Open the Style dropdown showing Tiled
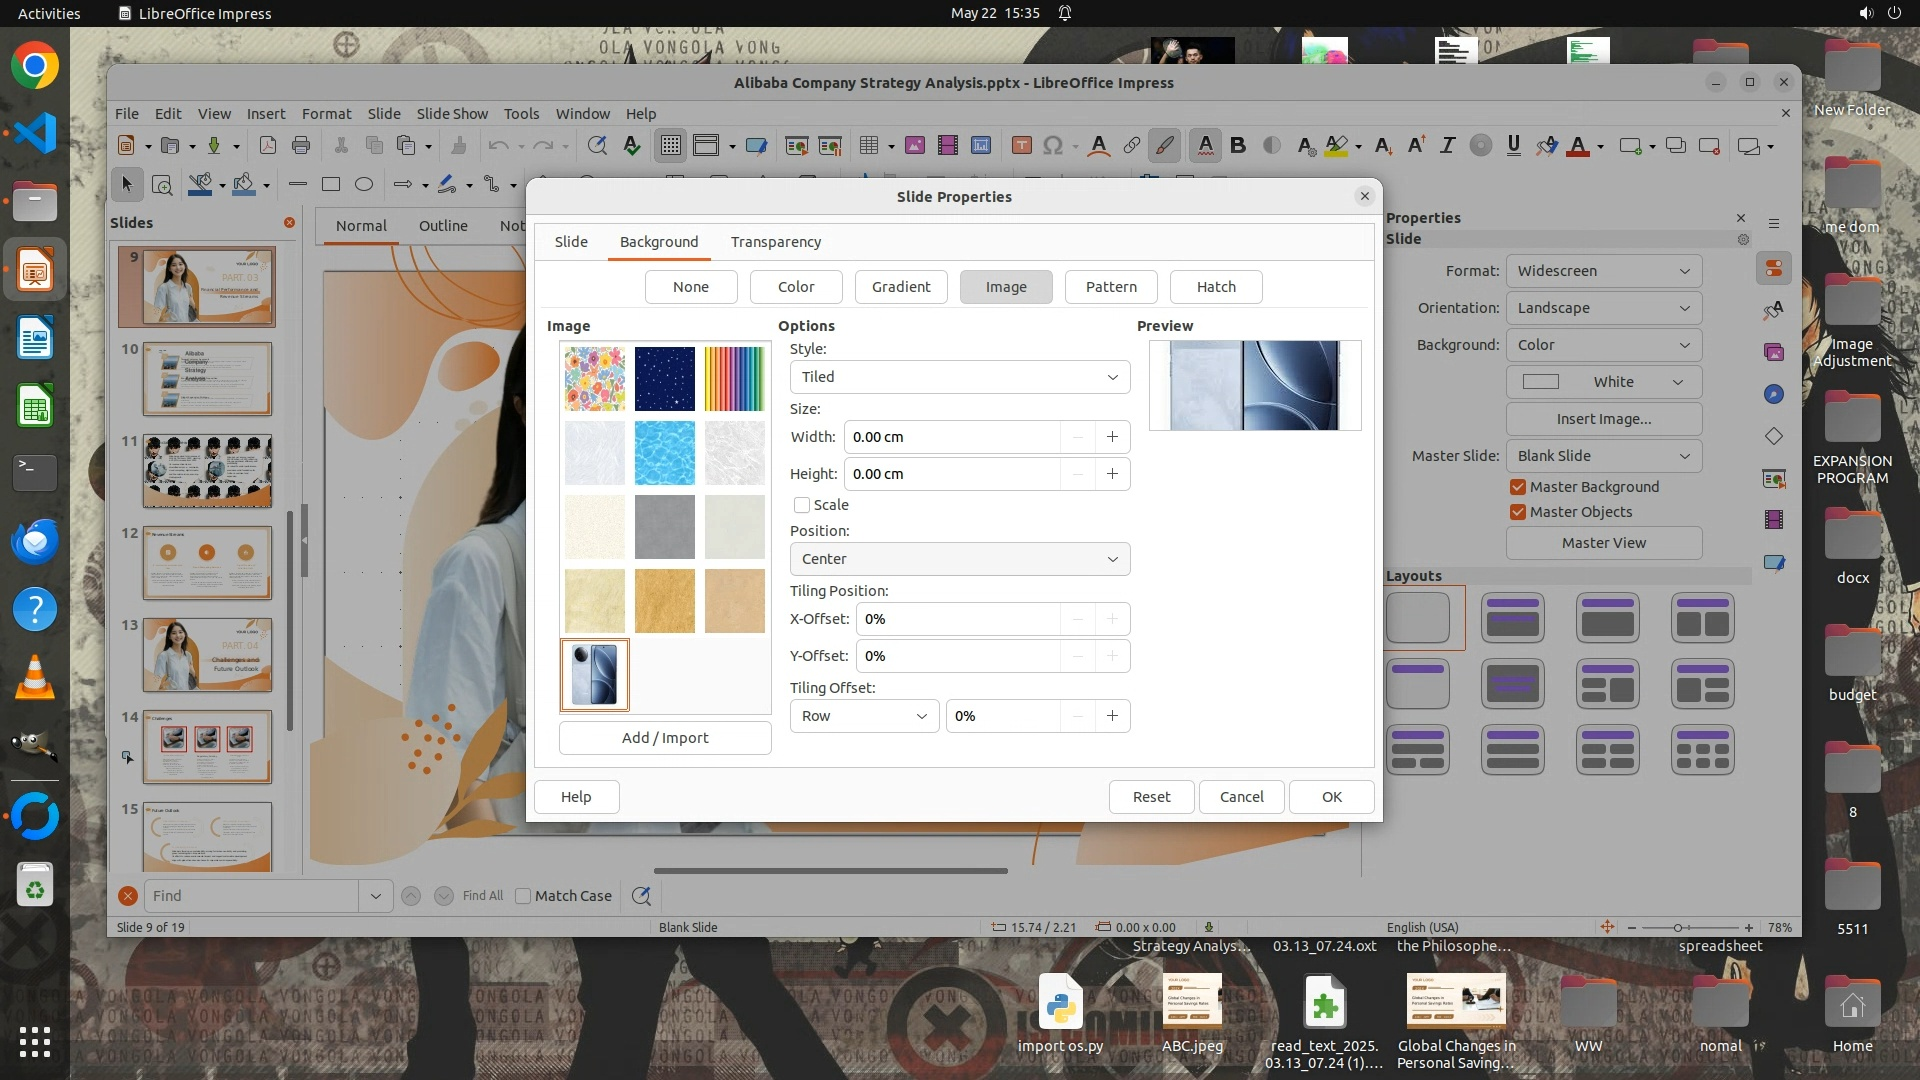1920x1080 pixels. click(959, 377)
